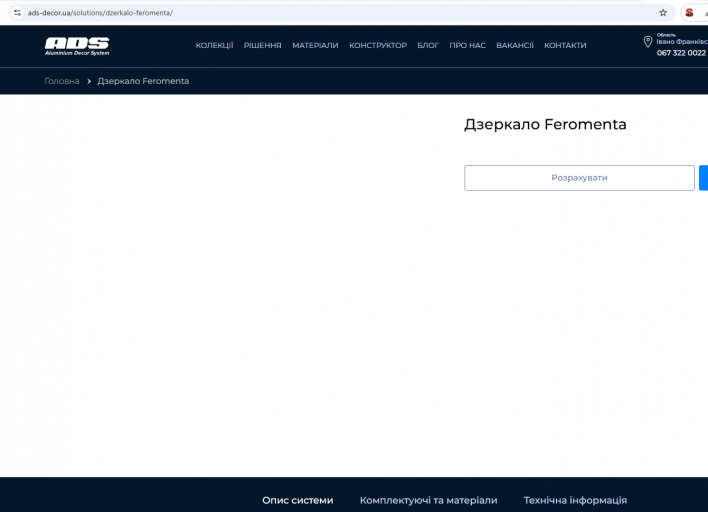Click the Дзеркало Feromenta page heading
The image size is (708, 512).
[545, 124]
